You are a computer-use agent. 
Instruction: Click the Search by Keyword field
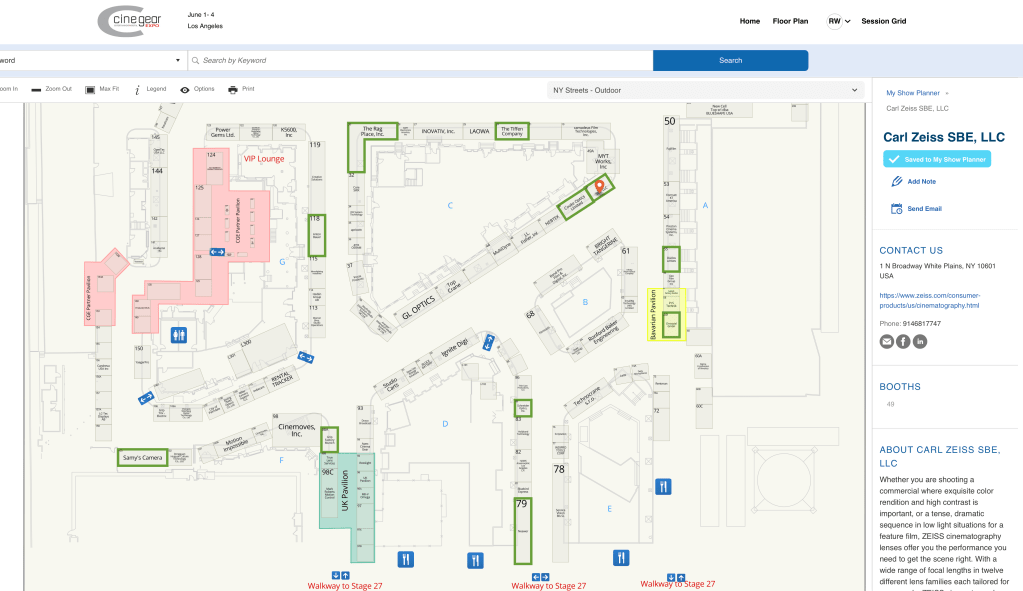(420, 60)
